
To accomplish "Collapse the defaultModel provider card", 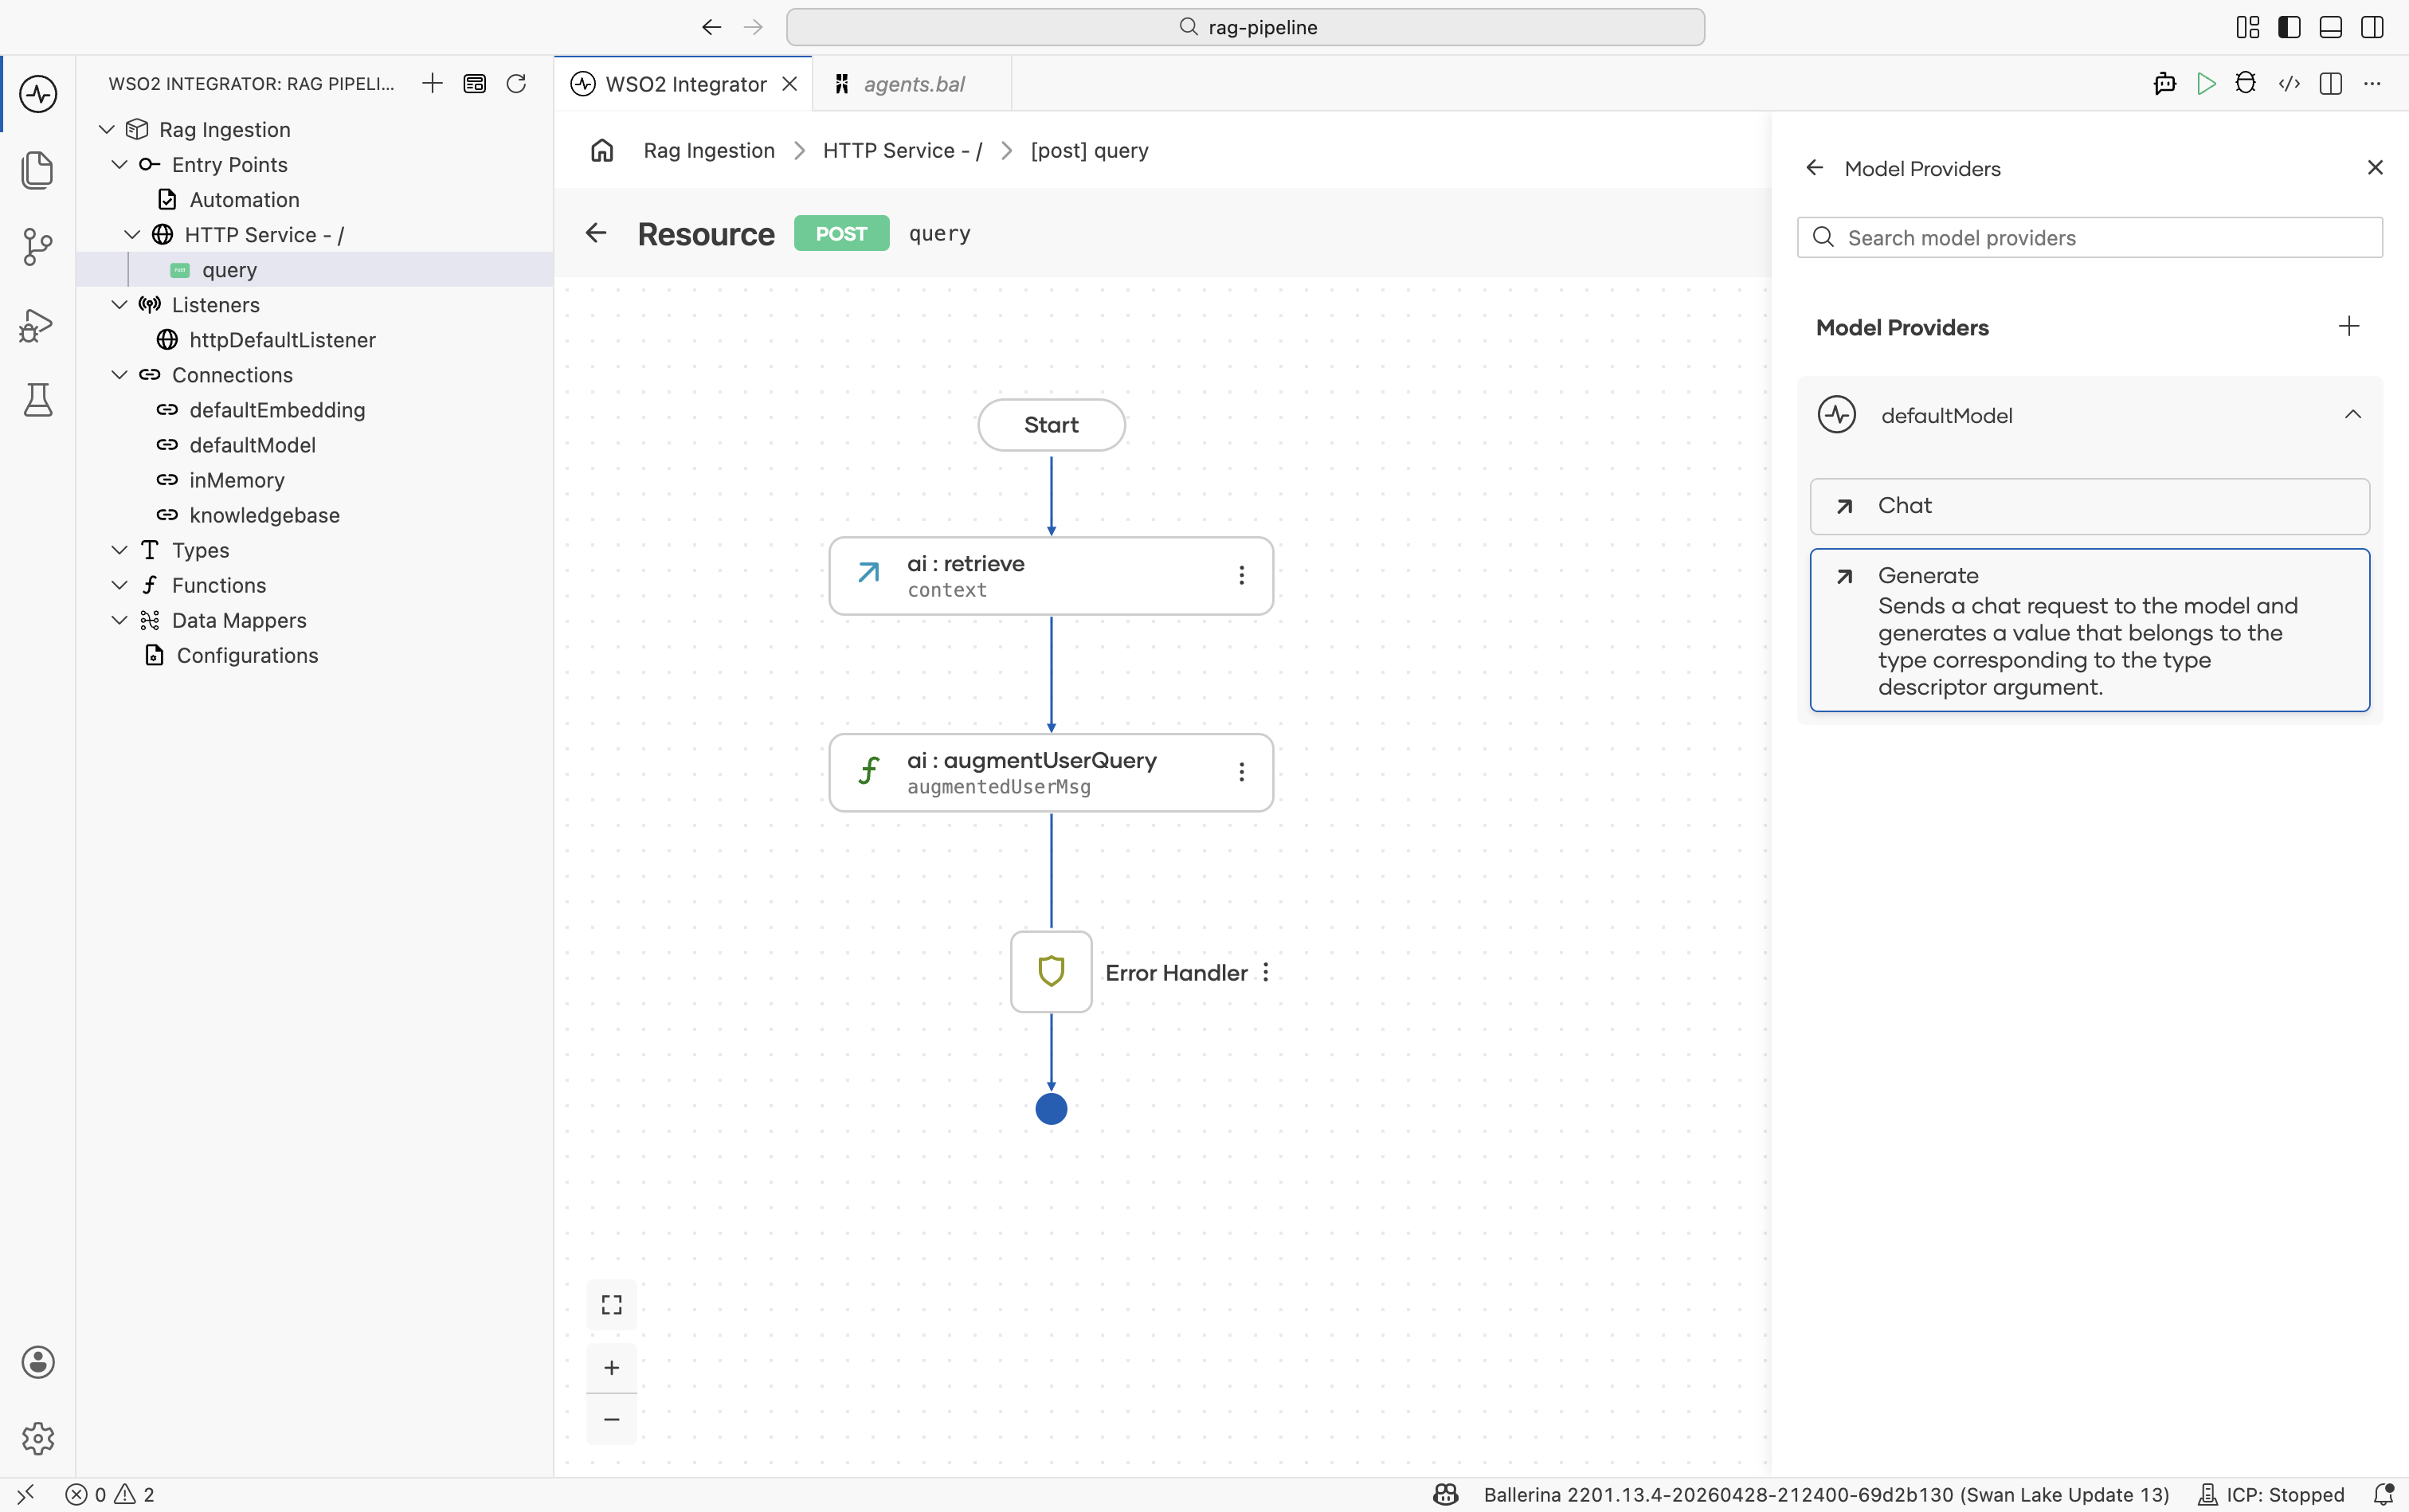I will pyautogui.click(x=2353, y=414).
